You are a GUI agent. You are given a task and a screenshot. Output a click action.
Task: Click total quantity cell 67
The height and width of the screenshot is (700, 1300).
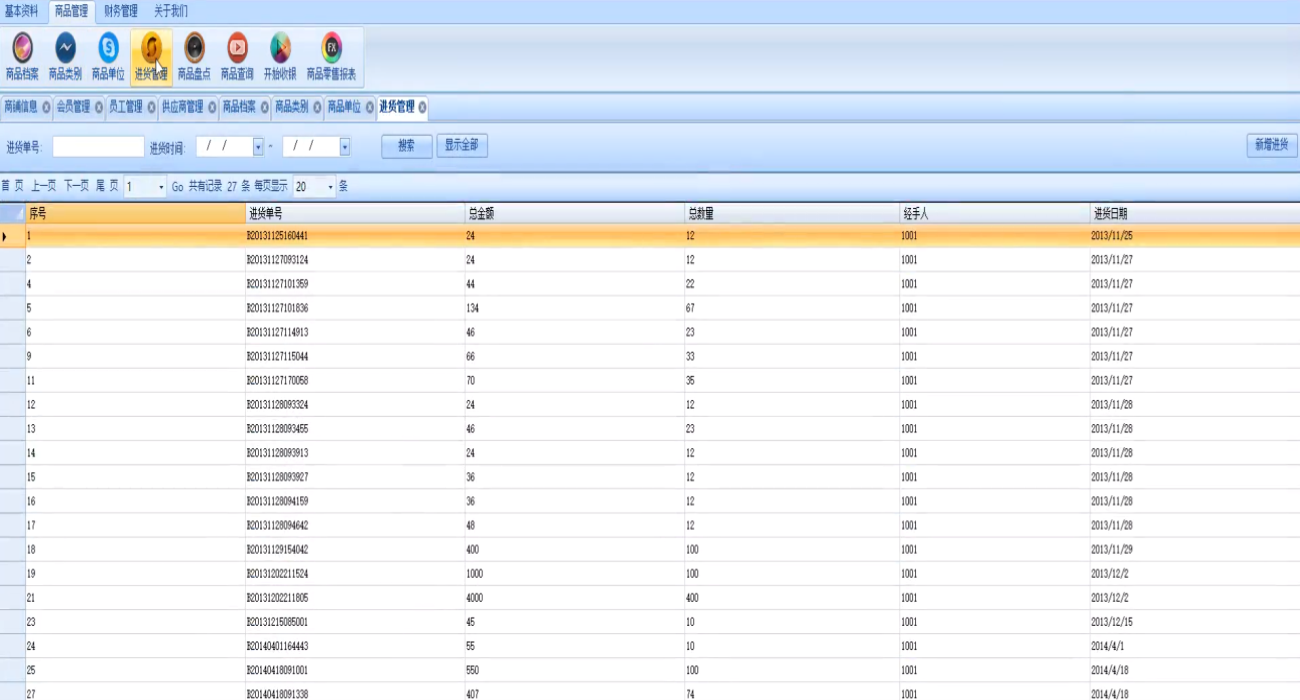pos(792,308)
